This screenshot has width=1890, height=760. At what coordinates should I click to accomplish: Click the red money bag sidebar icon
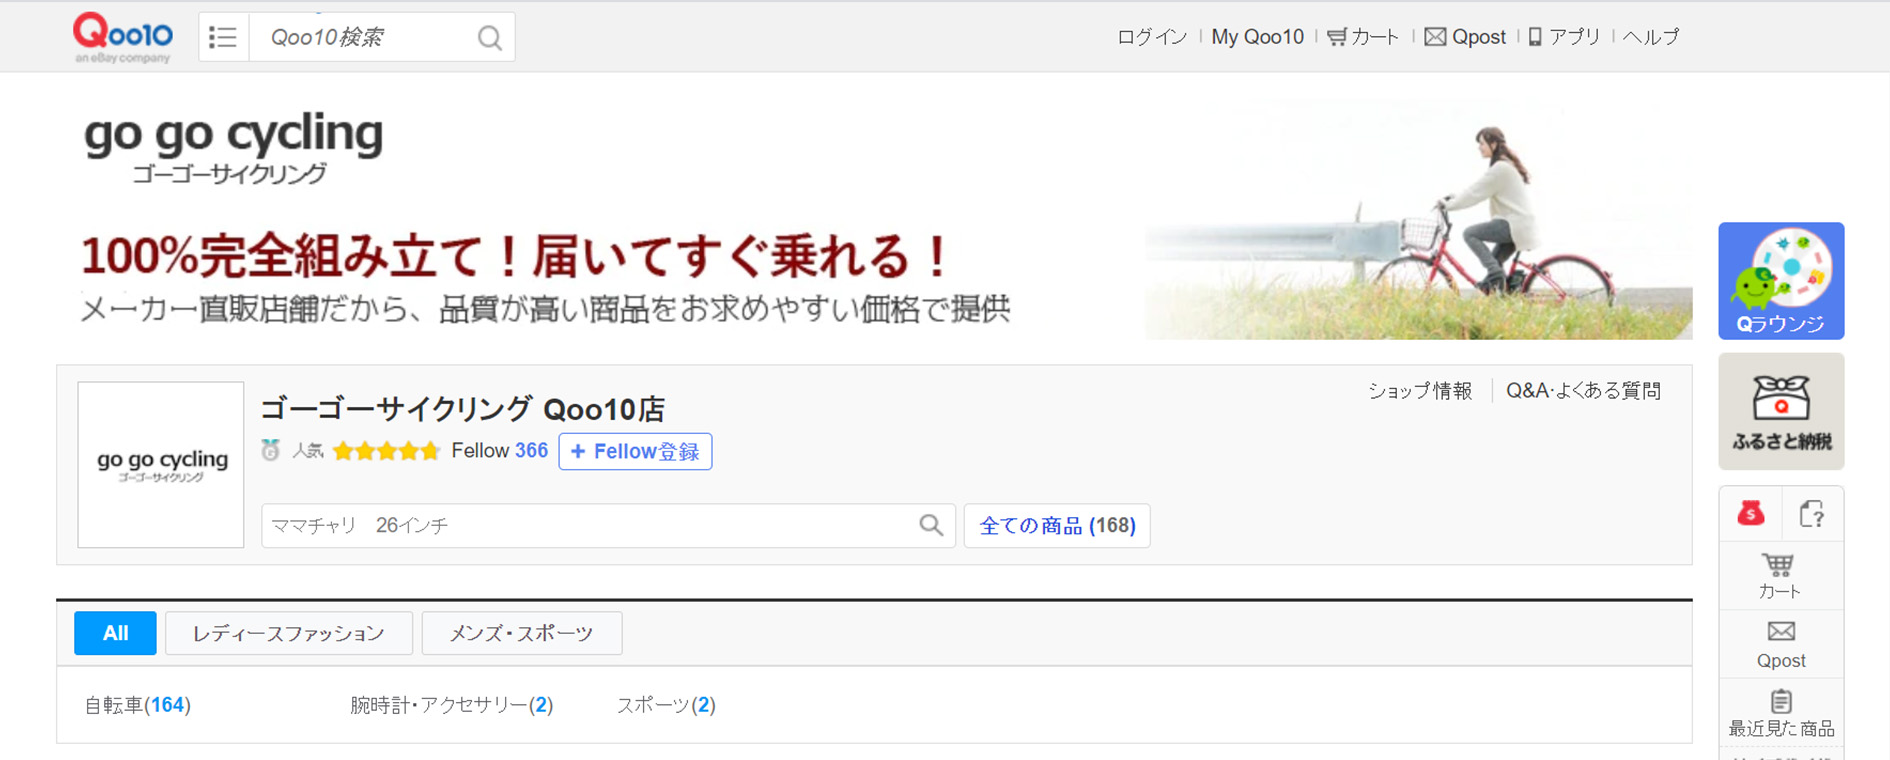pos(1750,514)
